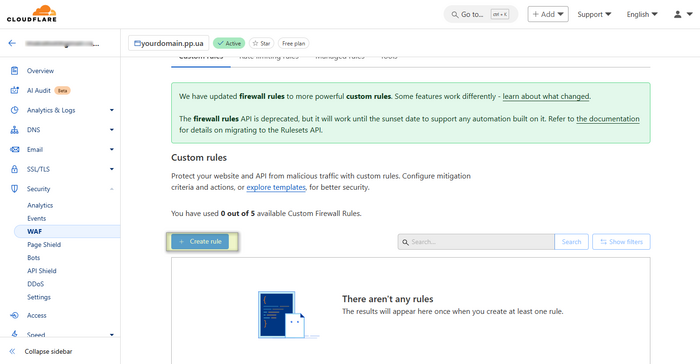Click Show filters button
The width and height of the screenshot is (700, 364).
pos(621,242)
